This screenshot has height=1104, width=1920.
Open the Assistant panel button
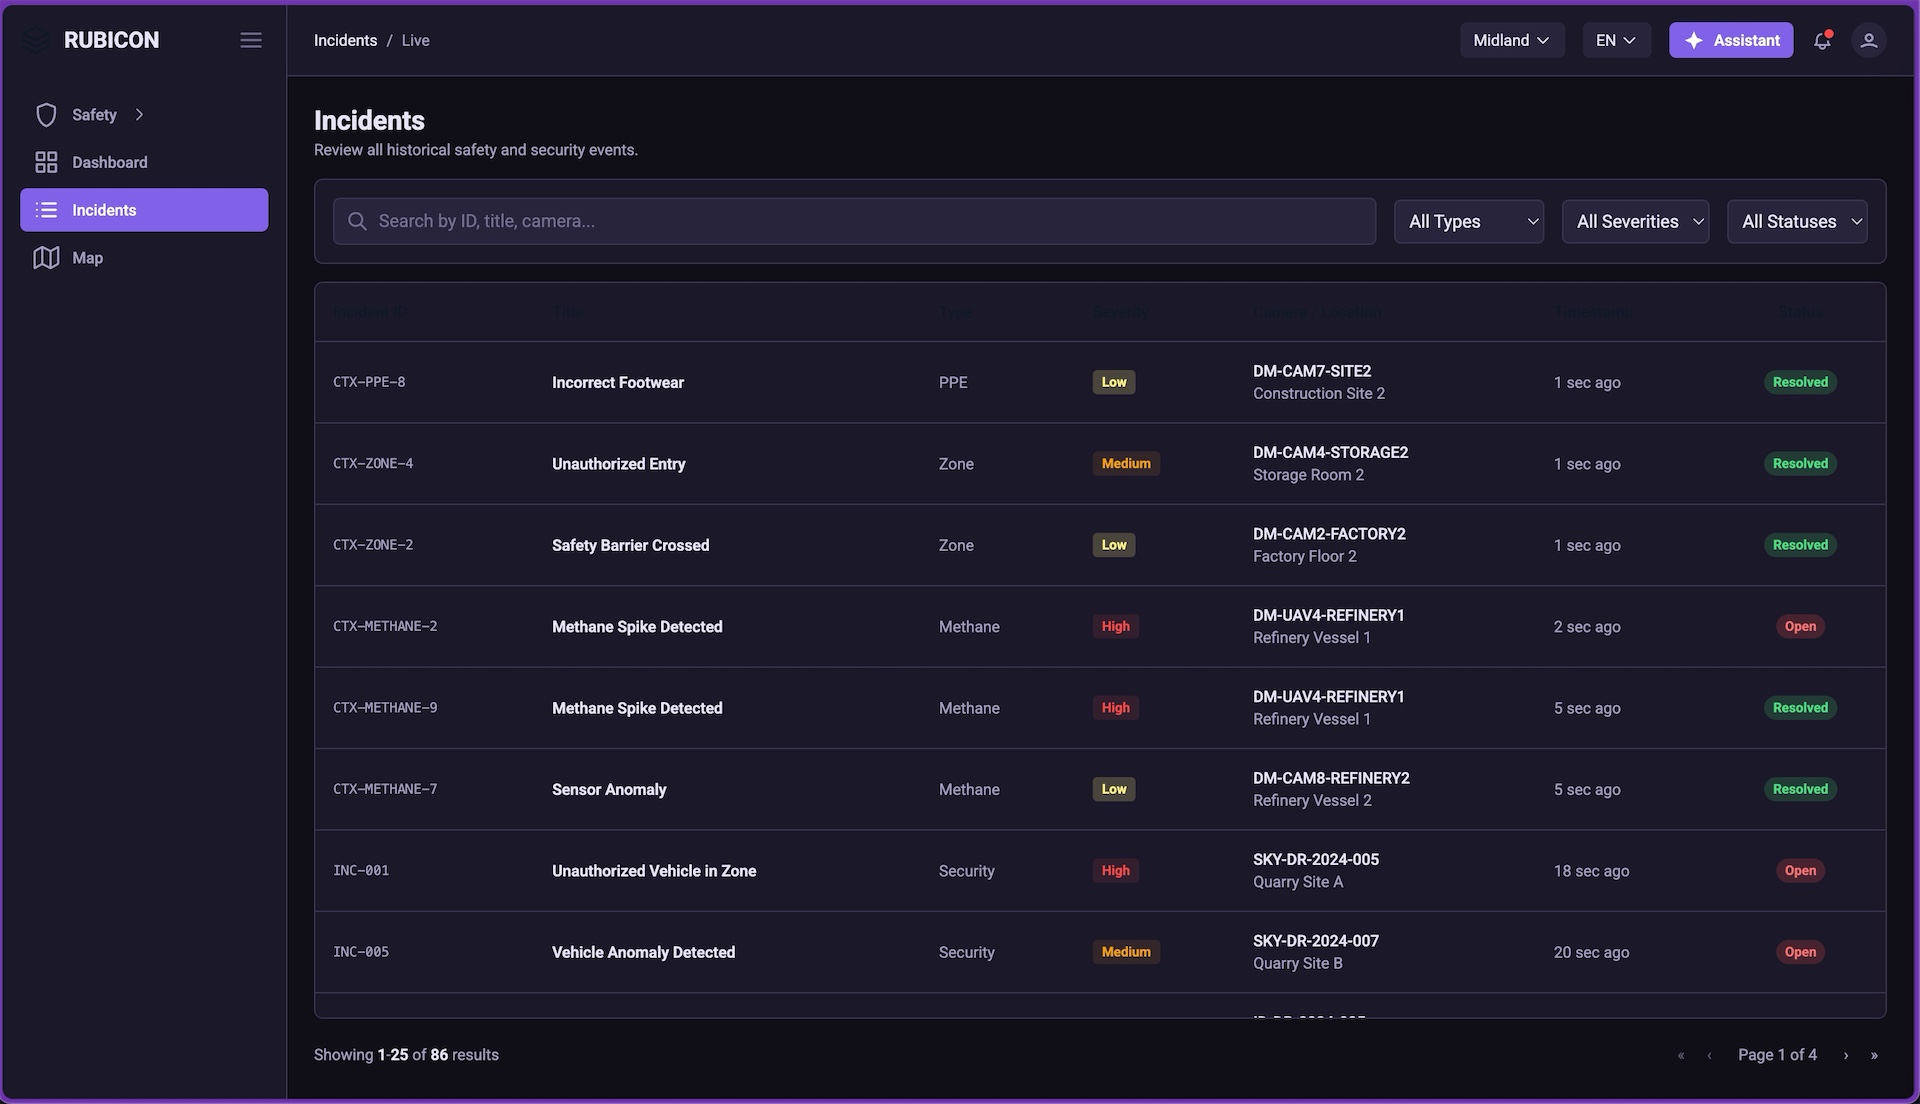click(x=1731, y=40)
